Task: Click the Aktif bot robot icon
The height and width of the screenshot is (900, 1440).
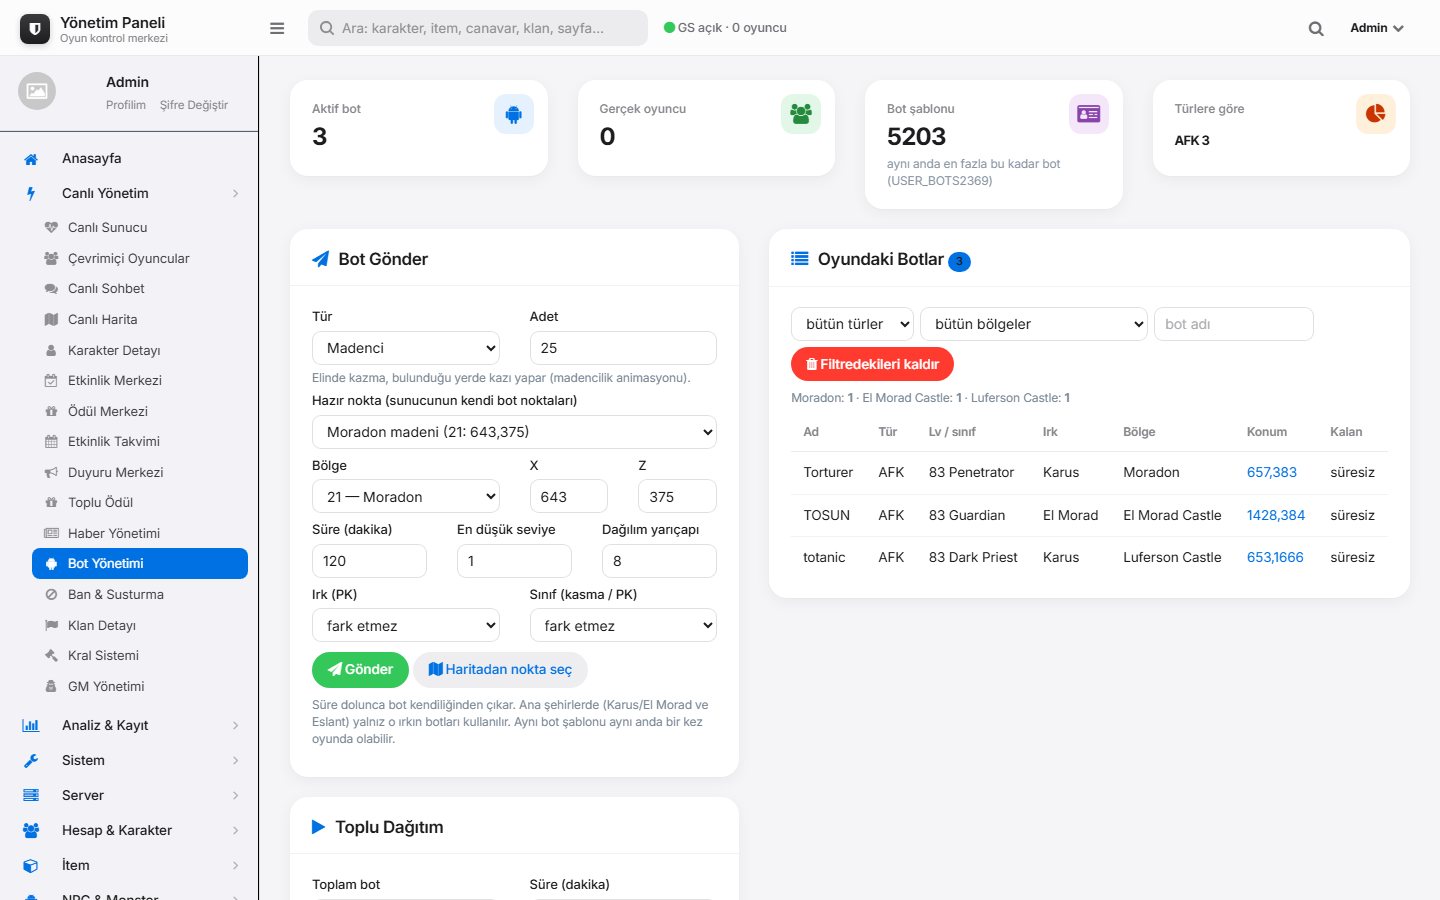Action: 514,115
